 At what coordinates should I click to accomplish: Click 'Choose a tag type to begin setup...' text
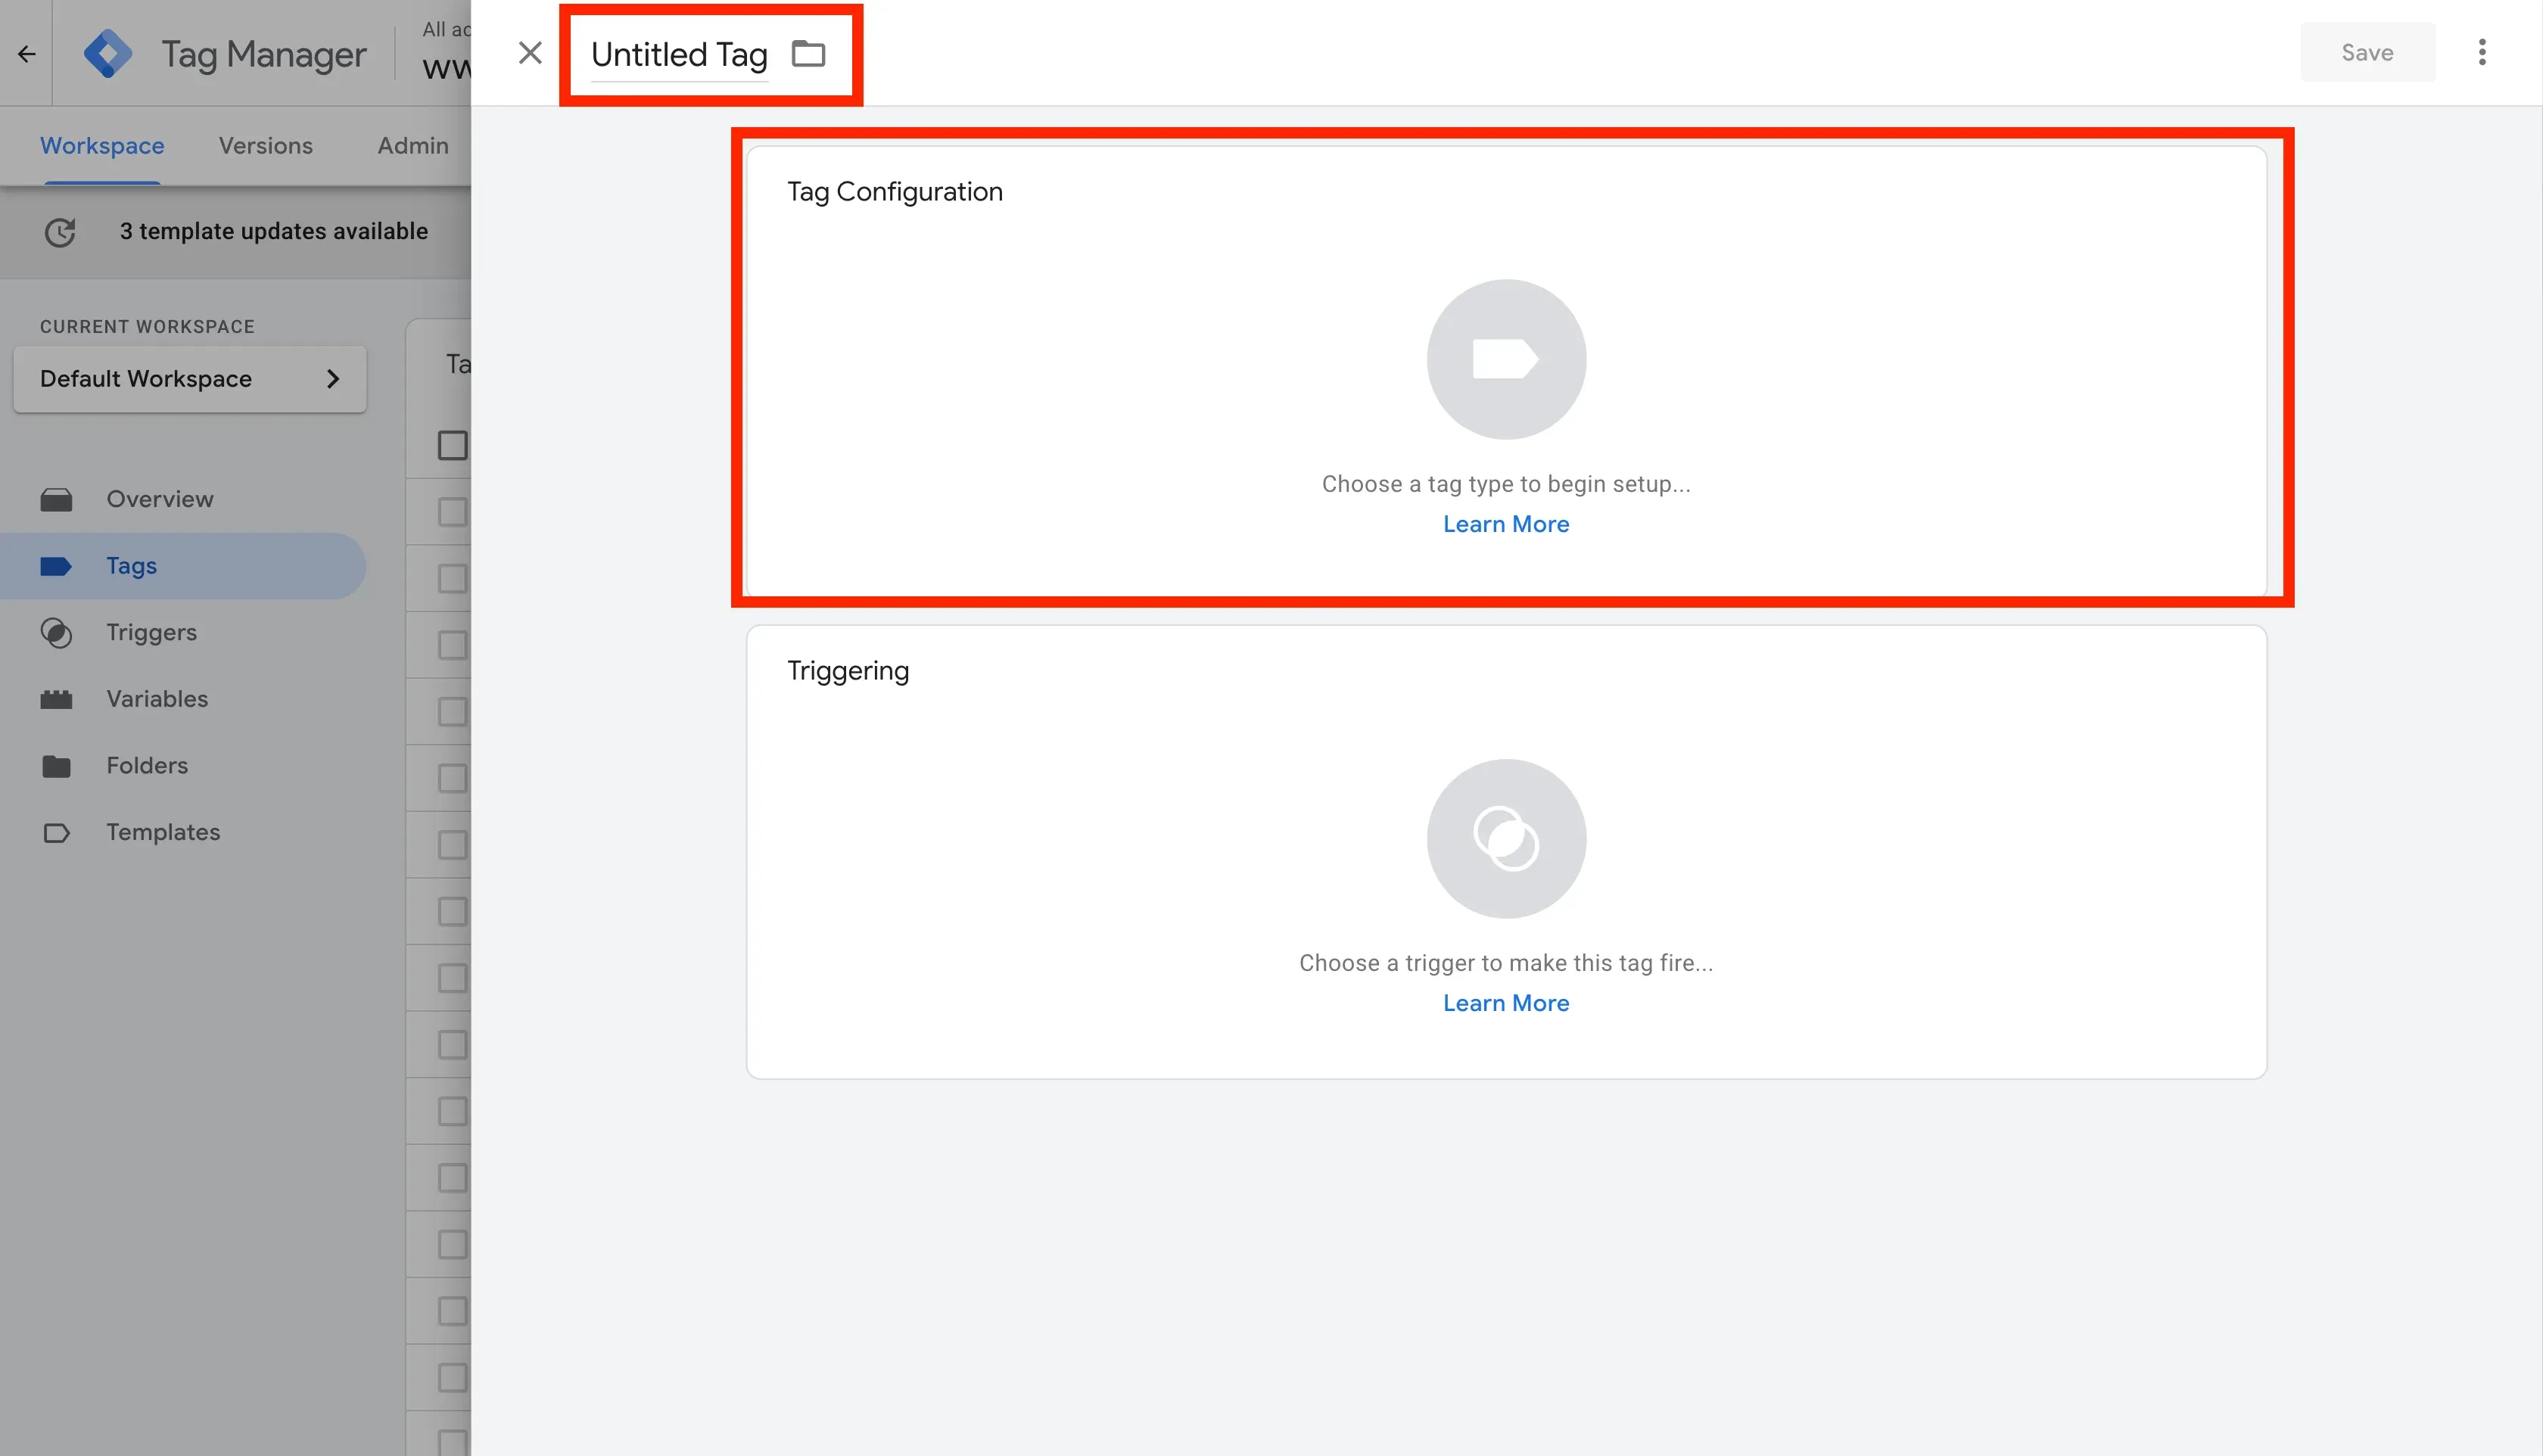1506,484
